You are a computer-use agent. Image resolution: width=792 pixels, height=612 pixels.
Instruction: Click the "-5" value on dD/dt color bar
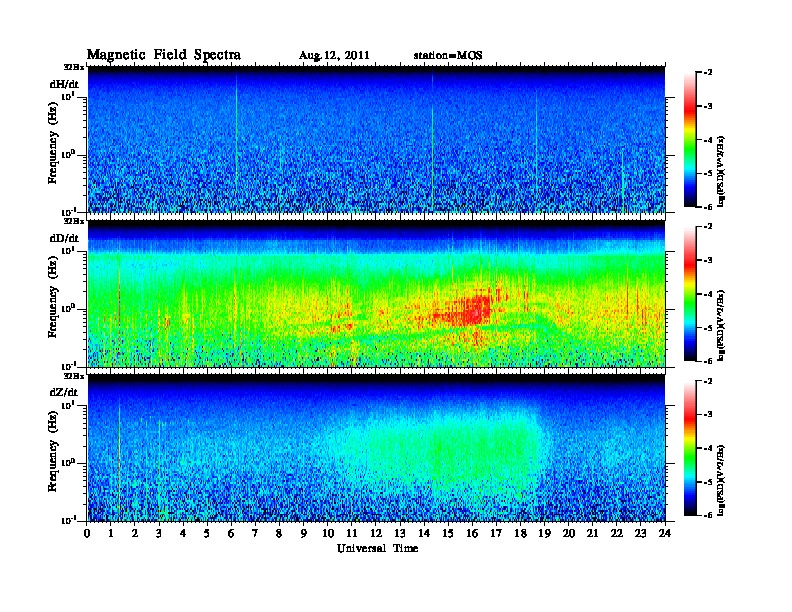[x=708, y=328]
